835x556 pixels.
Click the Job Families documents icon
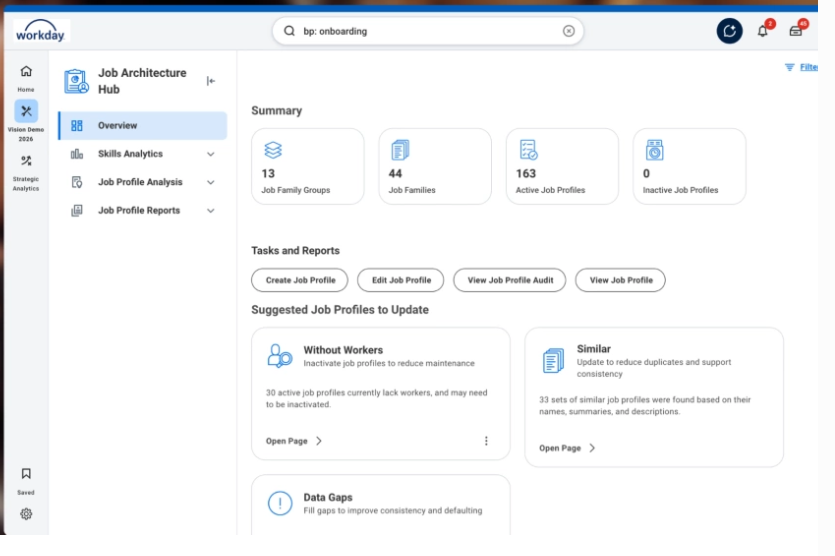tap(400, 150)
